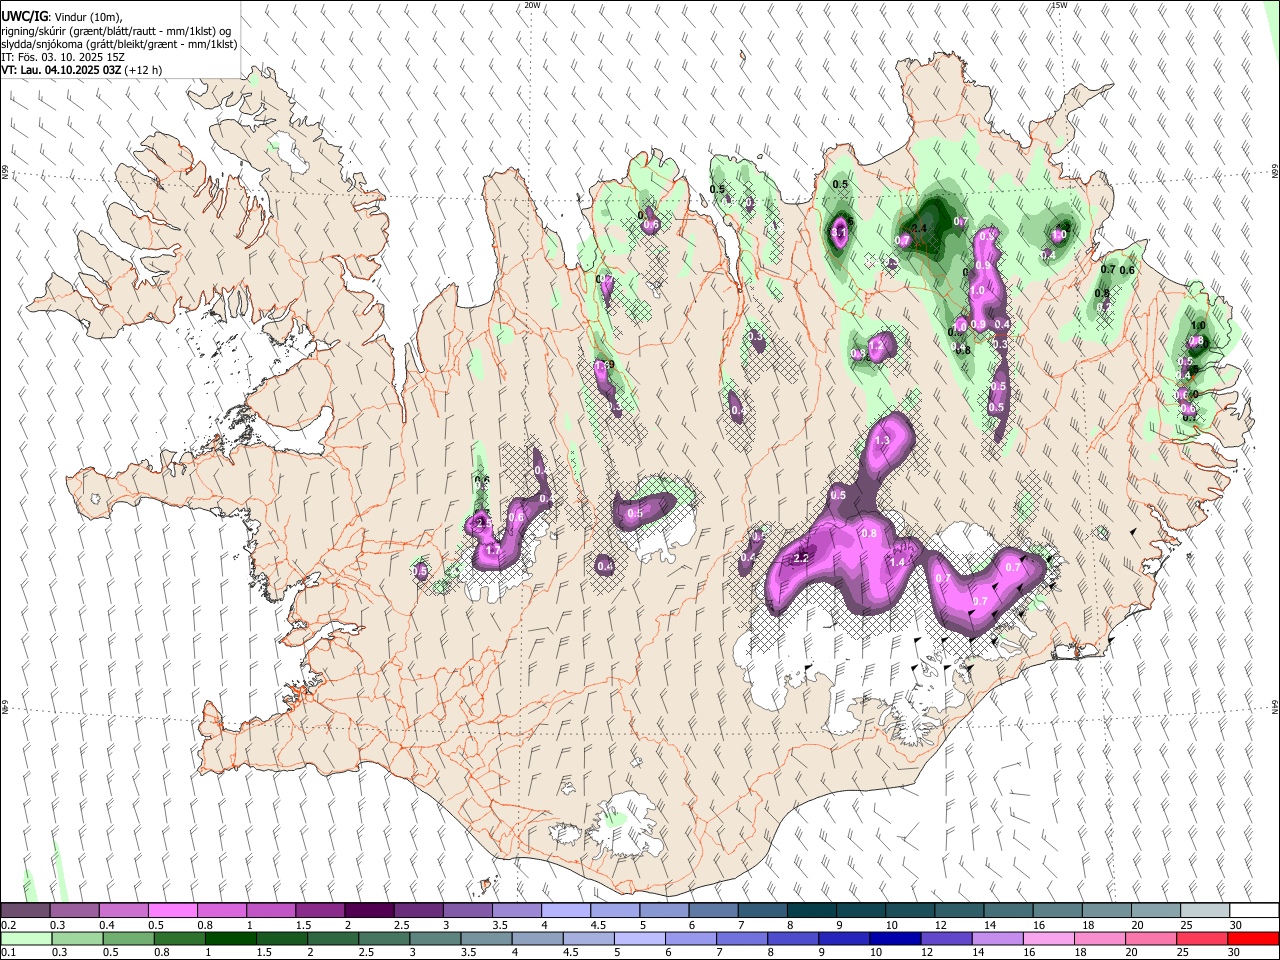Click the '1.7' value on the map

tap(492, 551)
